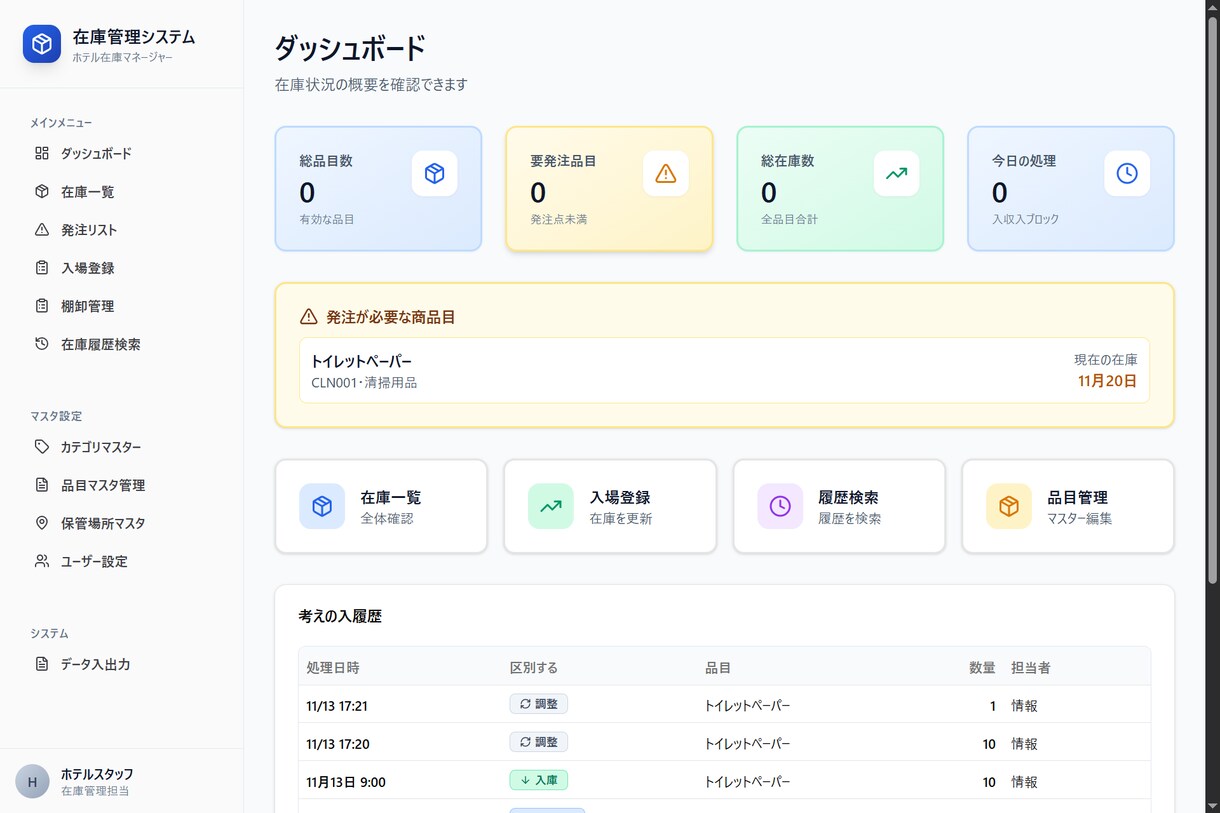The width and height of the screenshot is (1220, 813).
Task: Click the warning icon on 要発注品目 card
Action: pos(665,173)
